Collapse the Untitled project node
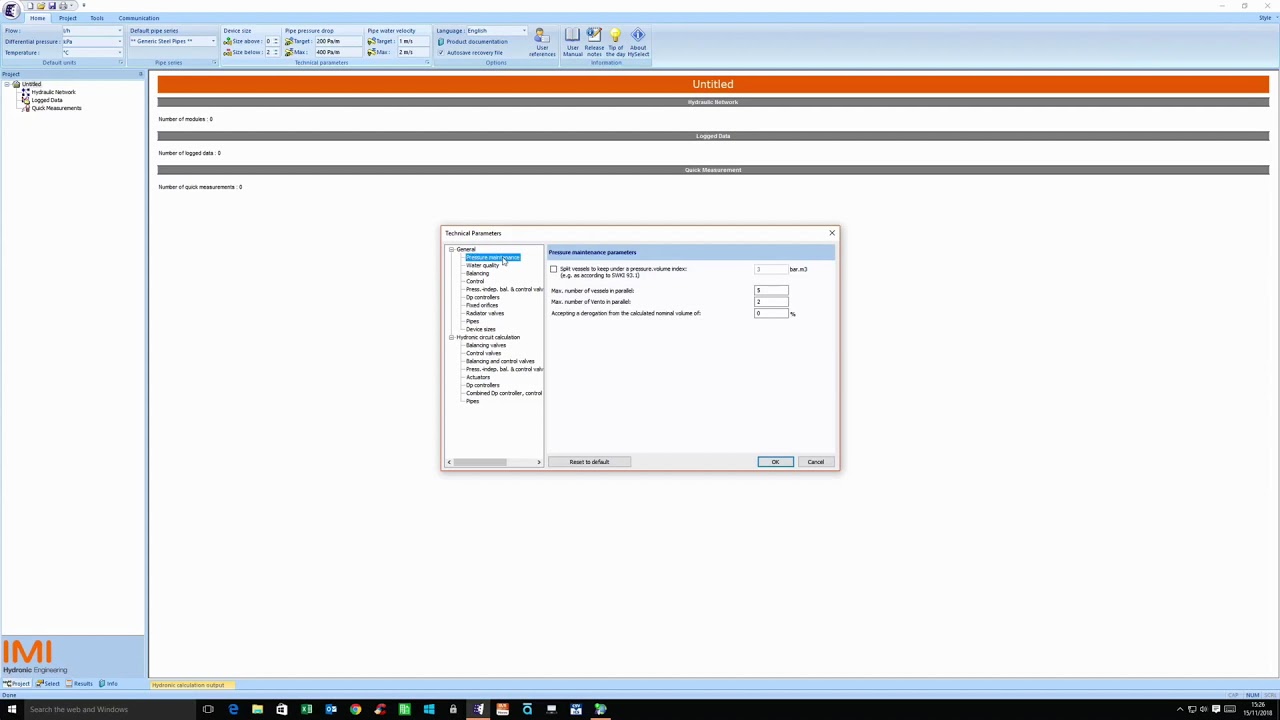1280x720 pixels. click(7, 84)
